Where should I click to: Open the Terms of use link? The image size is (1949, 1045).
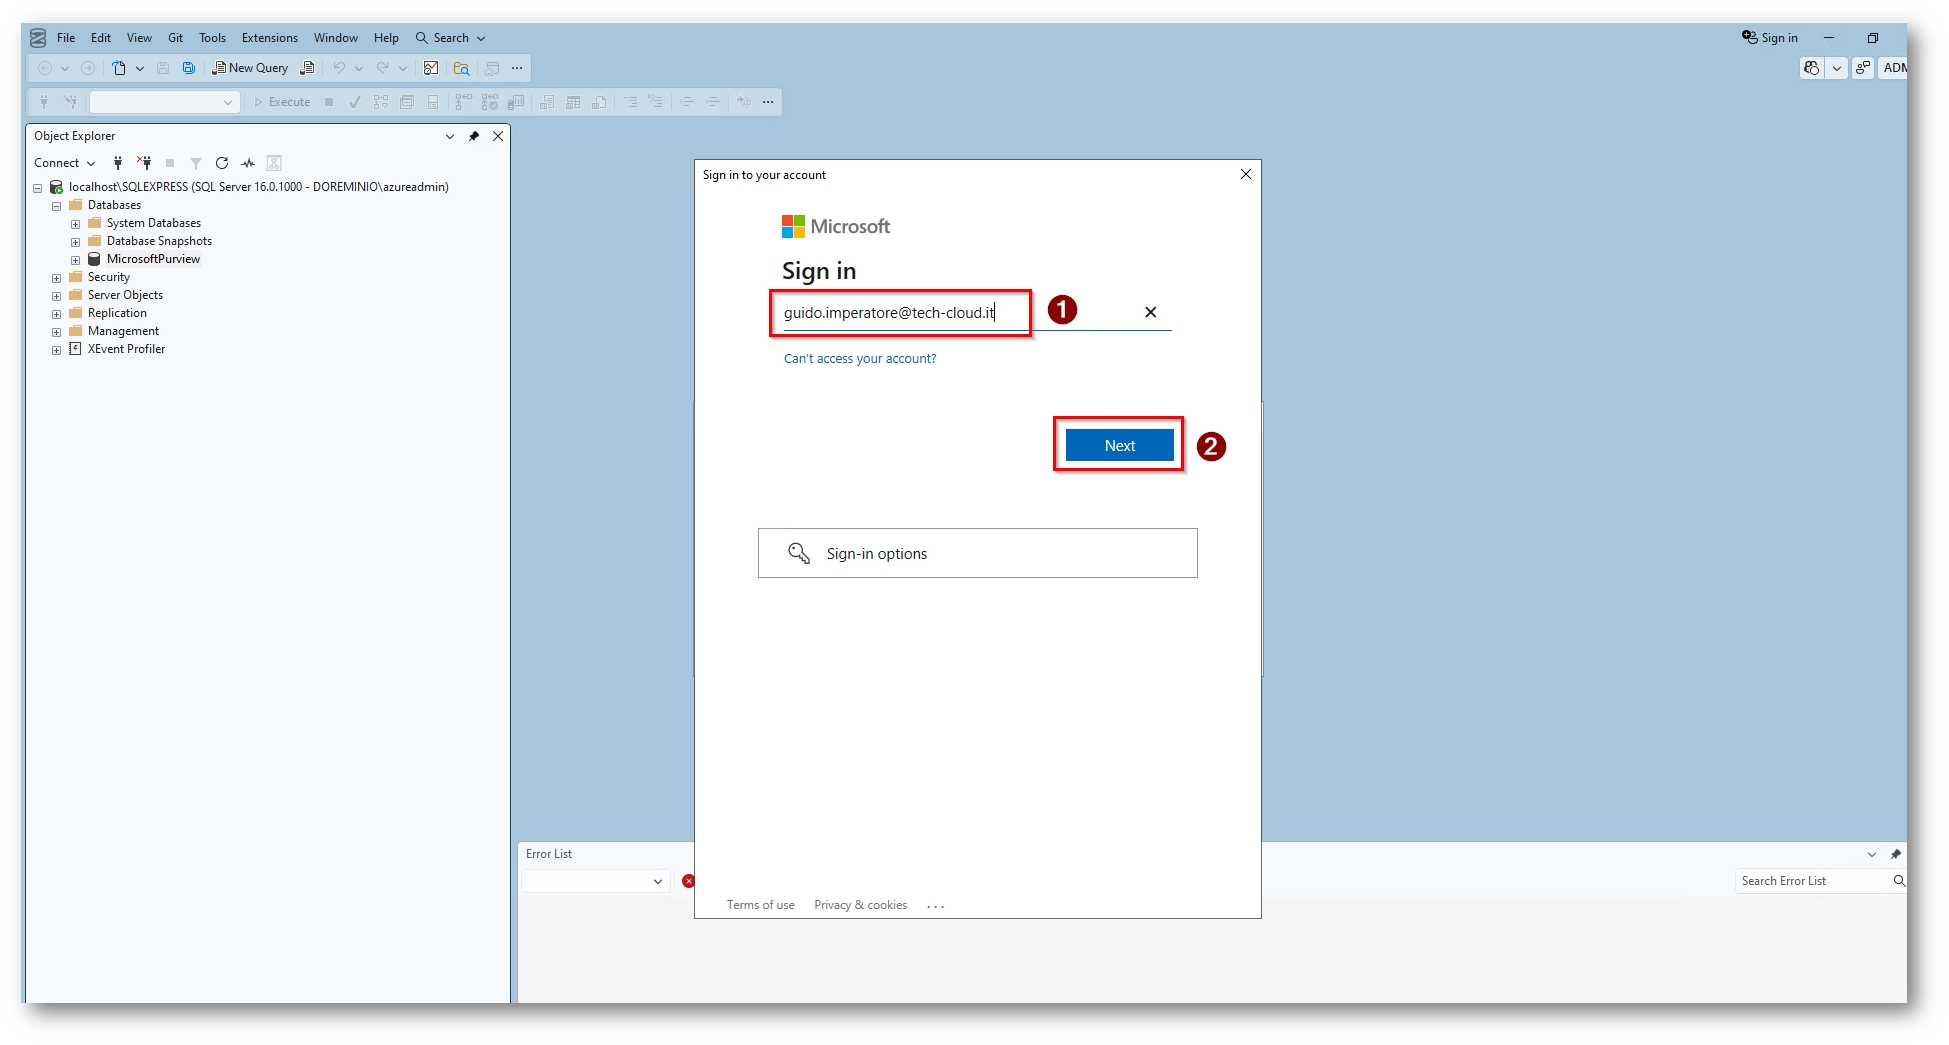coord(760,905)
